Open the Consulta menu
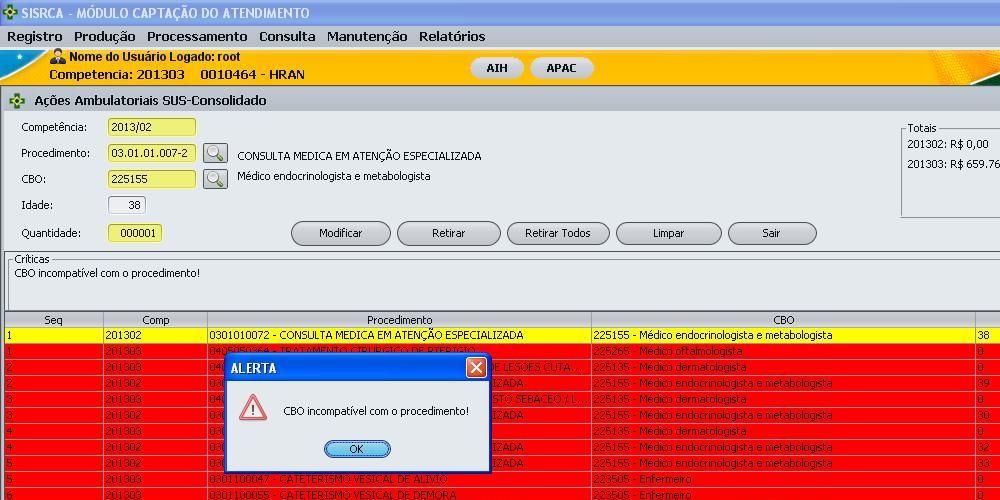 [287, 36]
